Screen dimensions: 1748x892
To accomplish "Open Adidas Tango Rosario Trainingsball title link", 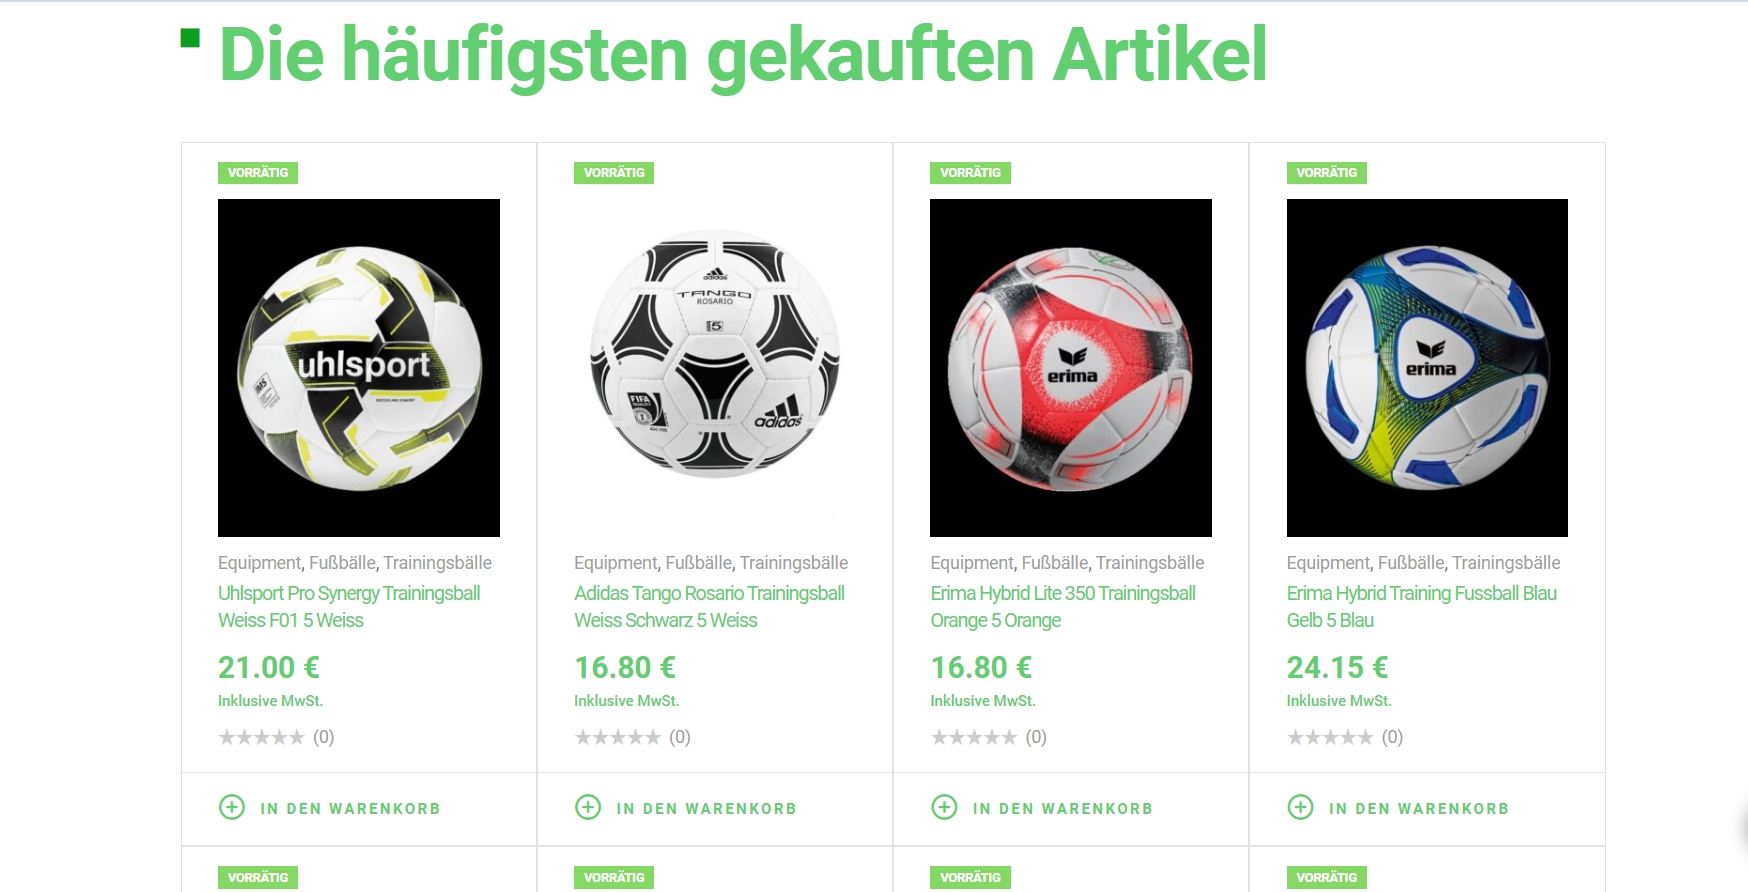I will [x=709, y=606].
